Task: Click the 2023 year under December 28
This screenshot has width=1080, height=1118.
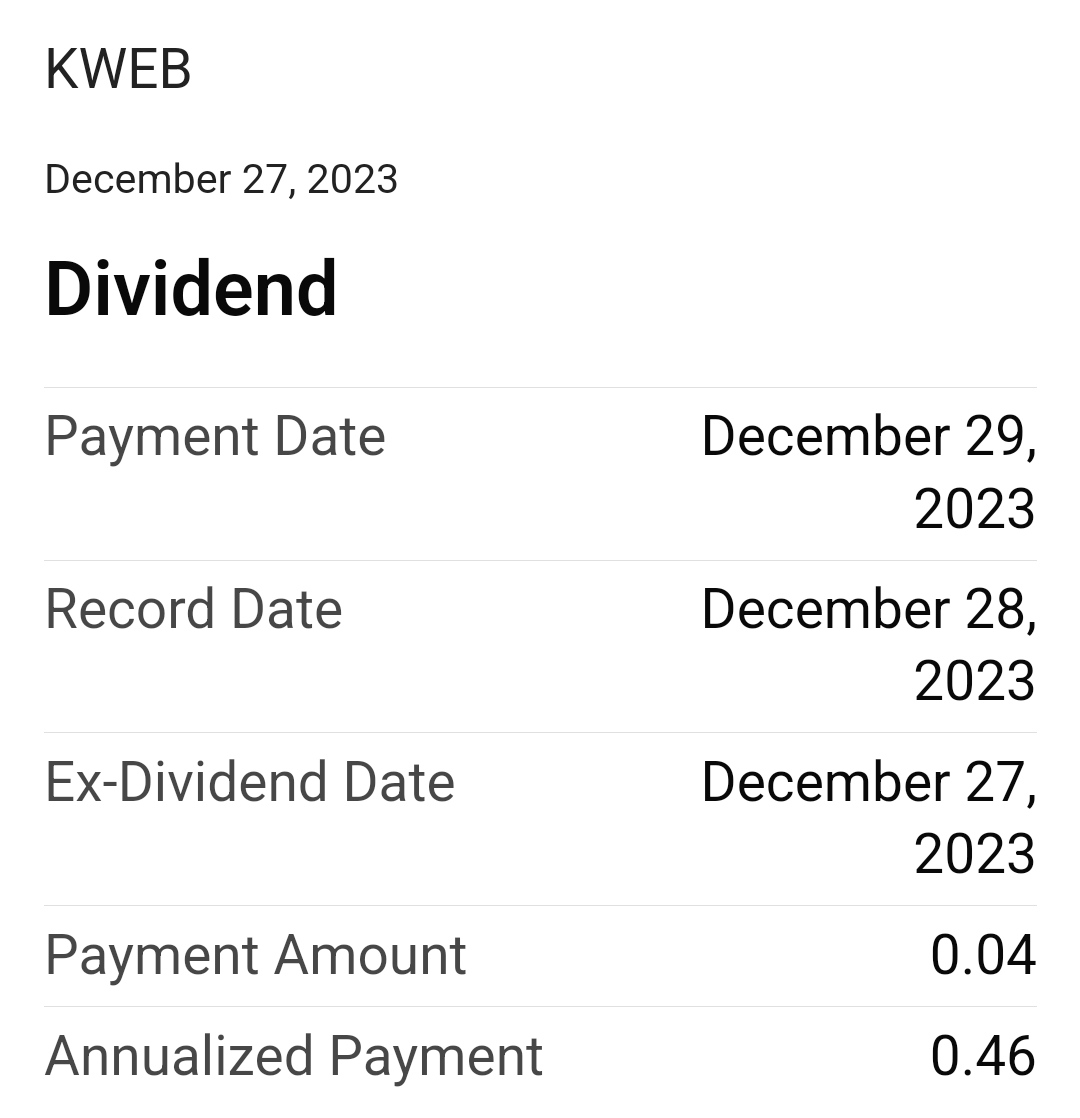Action: [x=974, y=681]
